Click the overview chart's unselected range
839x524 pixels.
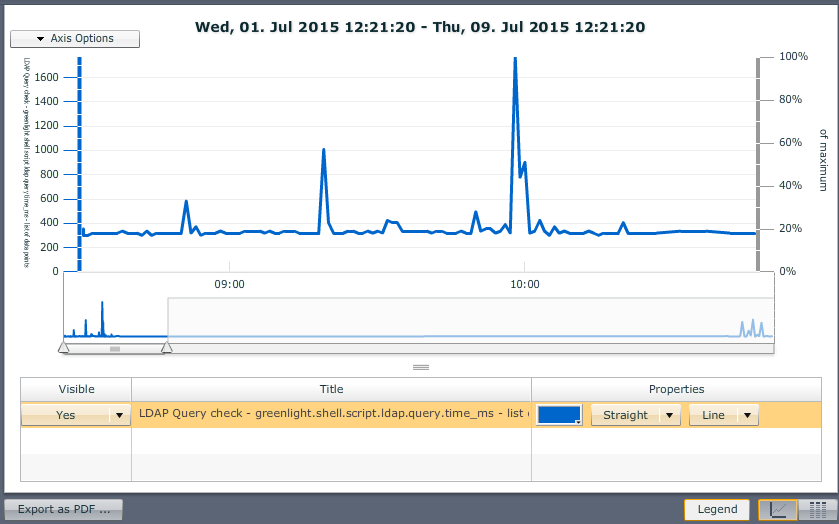(470, 320)
